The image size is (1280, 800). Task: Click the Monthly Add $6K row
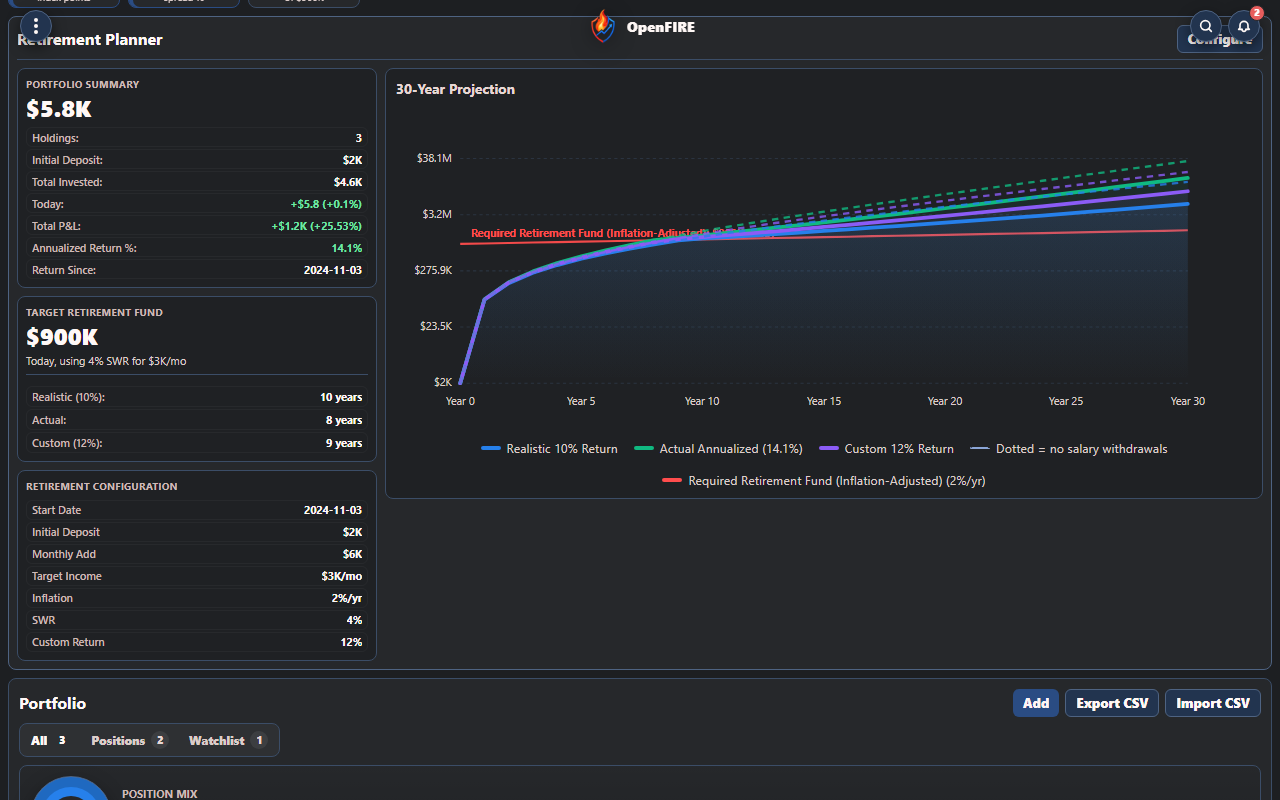click(197, 554)
